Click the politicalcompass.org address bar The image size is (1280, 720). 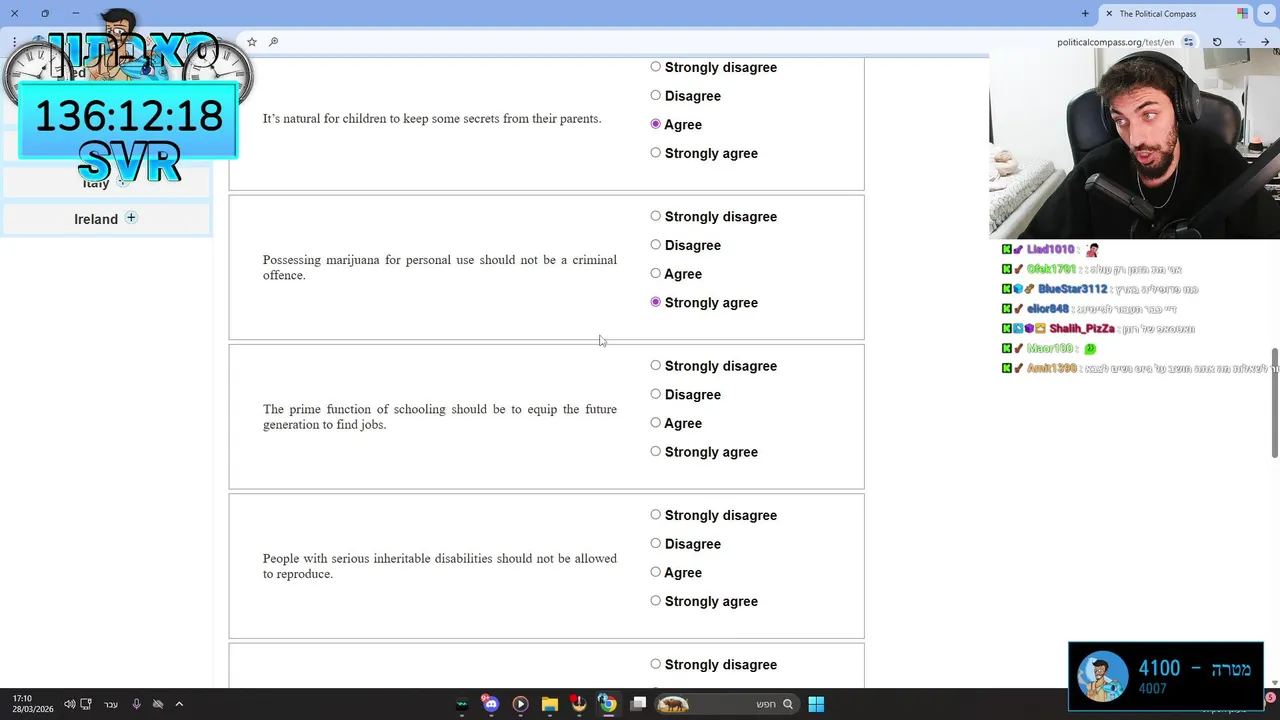pos(1115,42)
